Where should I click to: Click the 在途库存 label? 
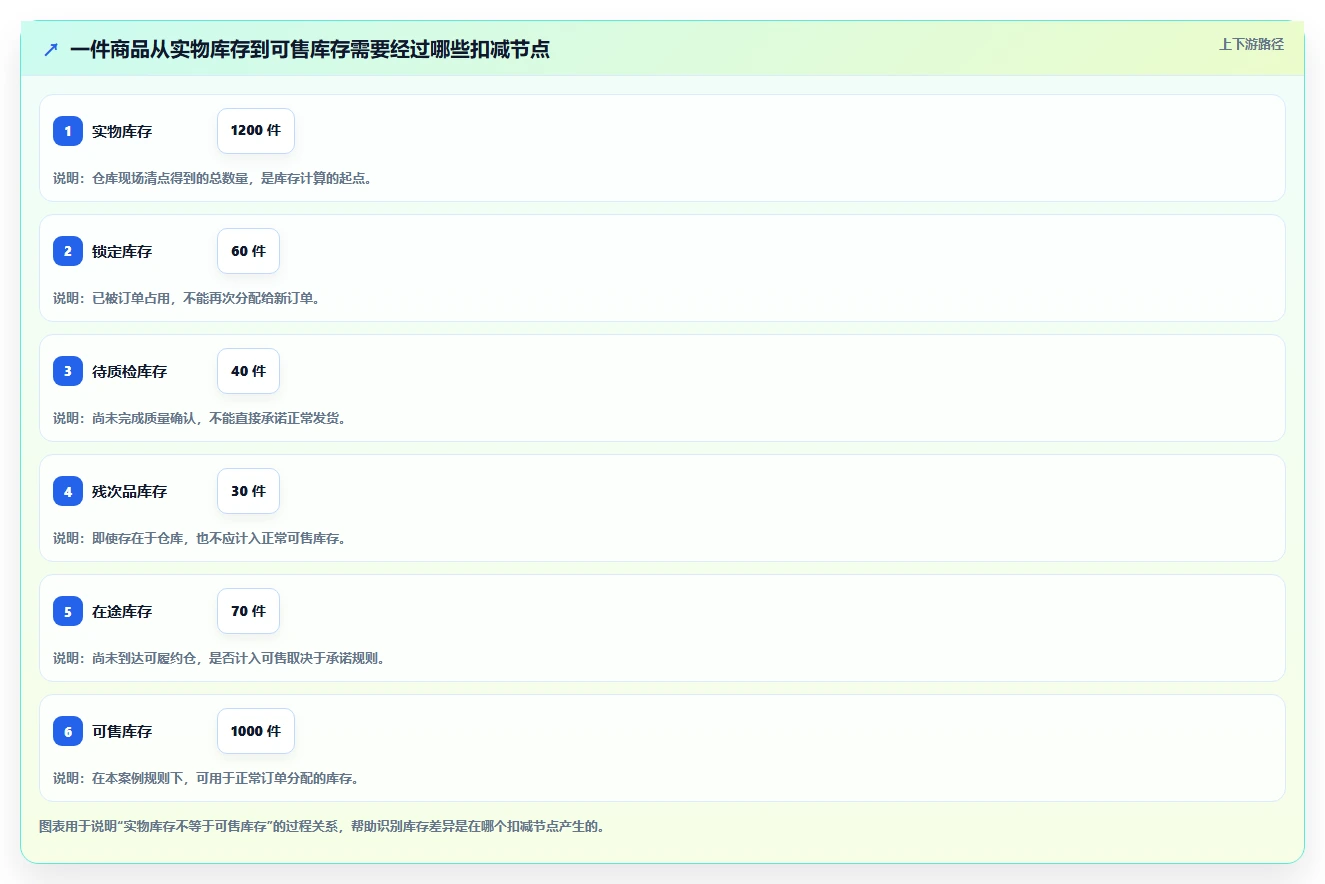[122, 611]
